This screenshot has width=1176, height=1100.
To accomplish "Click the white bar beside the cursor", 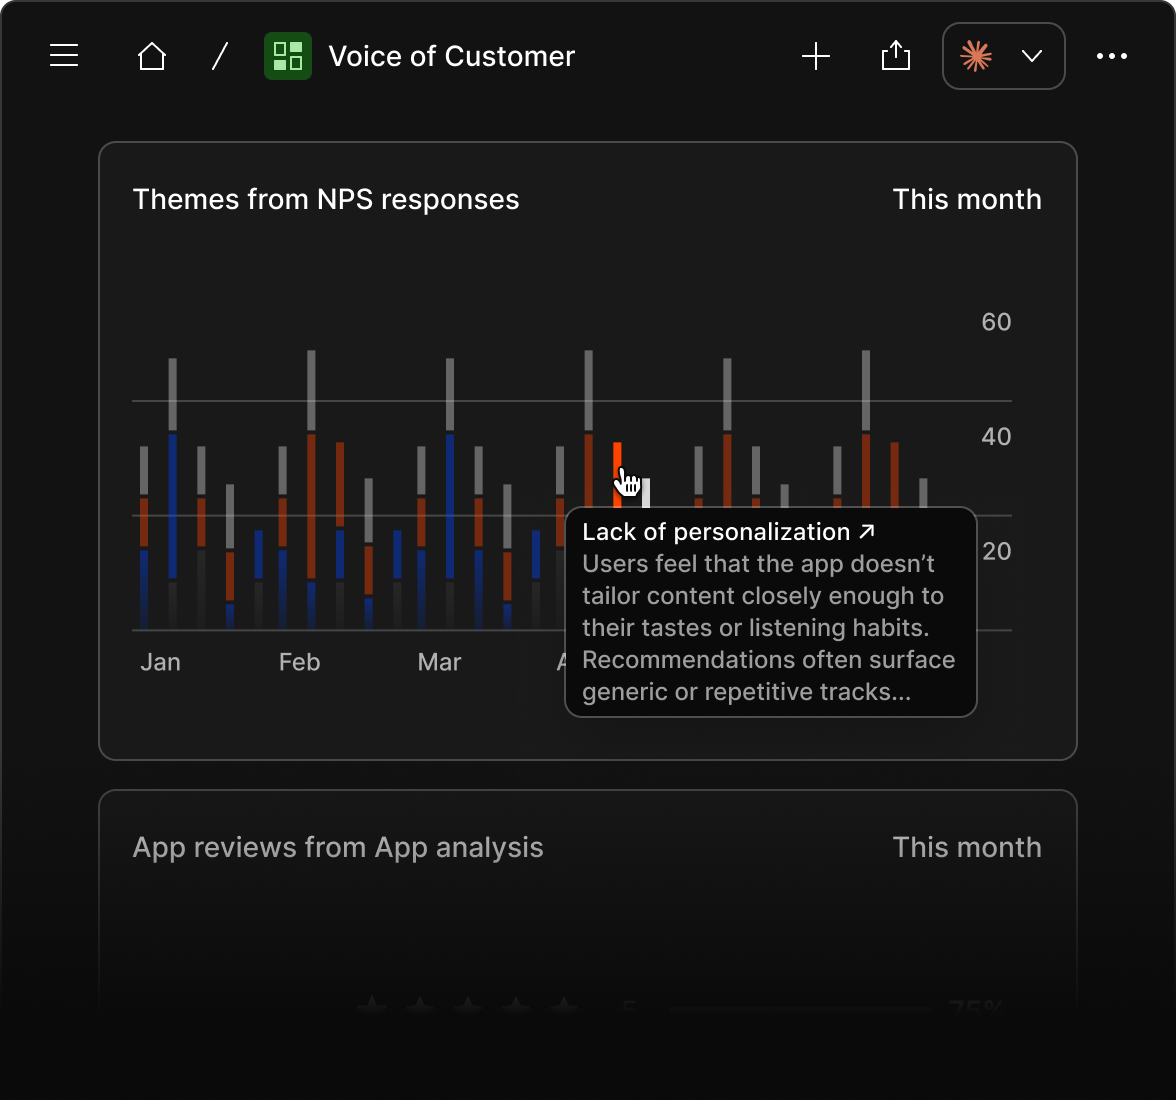I will click(x=646, y=493).
